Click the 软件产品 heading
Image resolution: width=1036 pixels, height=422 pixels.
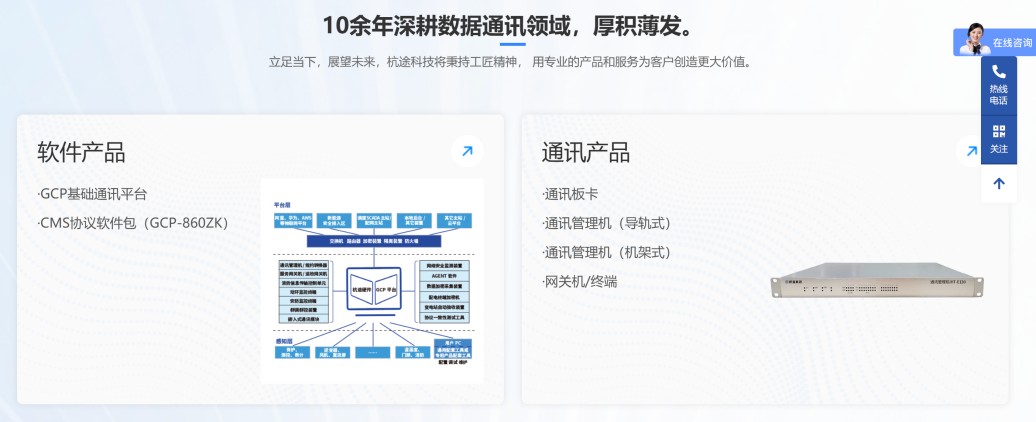click(81, 152)
